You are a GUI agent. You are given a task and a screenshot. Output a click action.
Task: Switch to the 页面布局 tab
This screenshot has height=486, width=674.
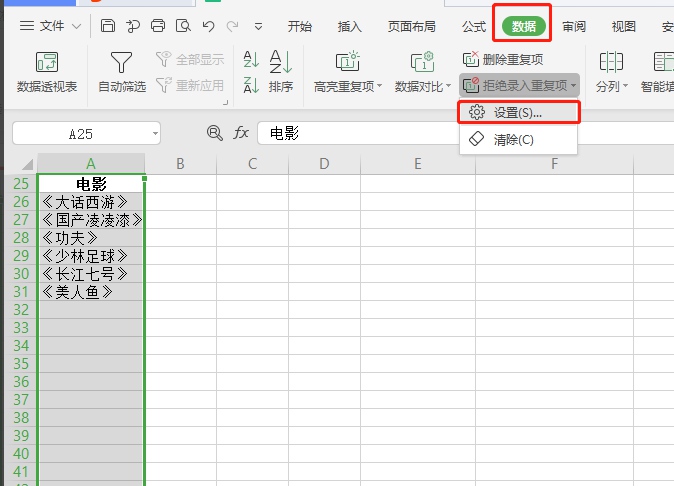411,27
